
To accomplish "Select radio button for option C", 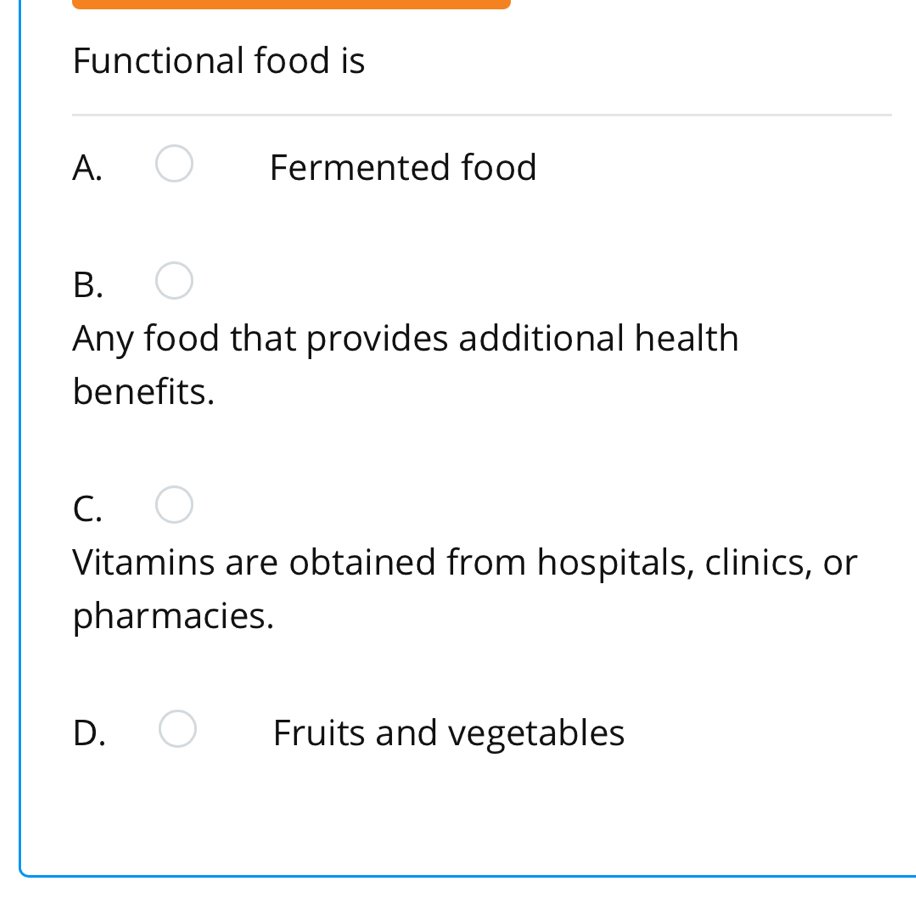I will tap(174, 505).
